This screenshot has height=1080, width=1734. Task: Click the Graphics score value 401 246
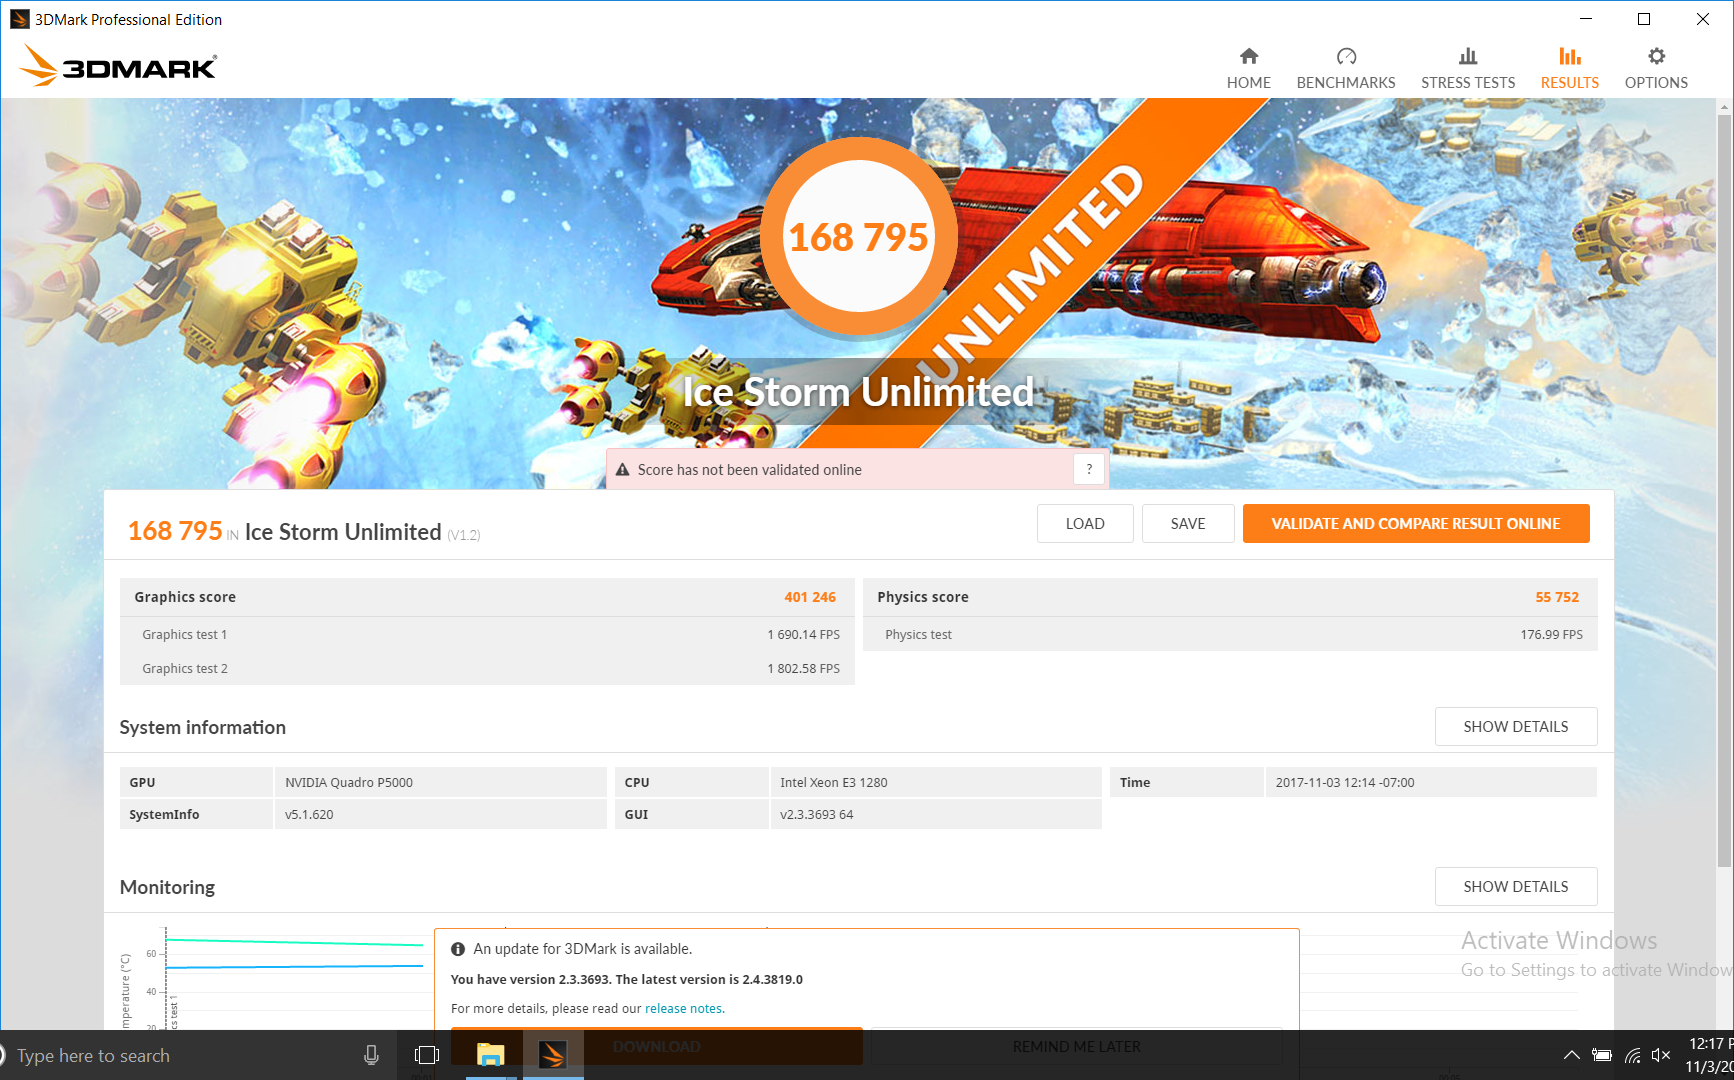(810, 597)
